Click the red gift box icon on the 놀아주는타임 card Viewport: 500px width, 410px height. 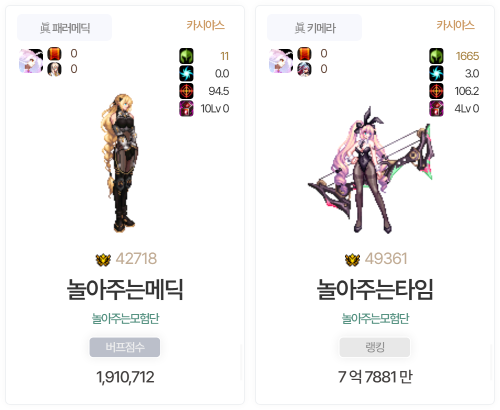(x=436, y=108)
